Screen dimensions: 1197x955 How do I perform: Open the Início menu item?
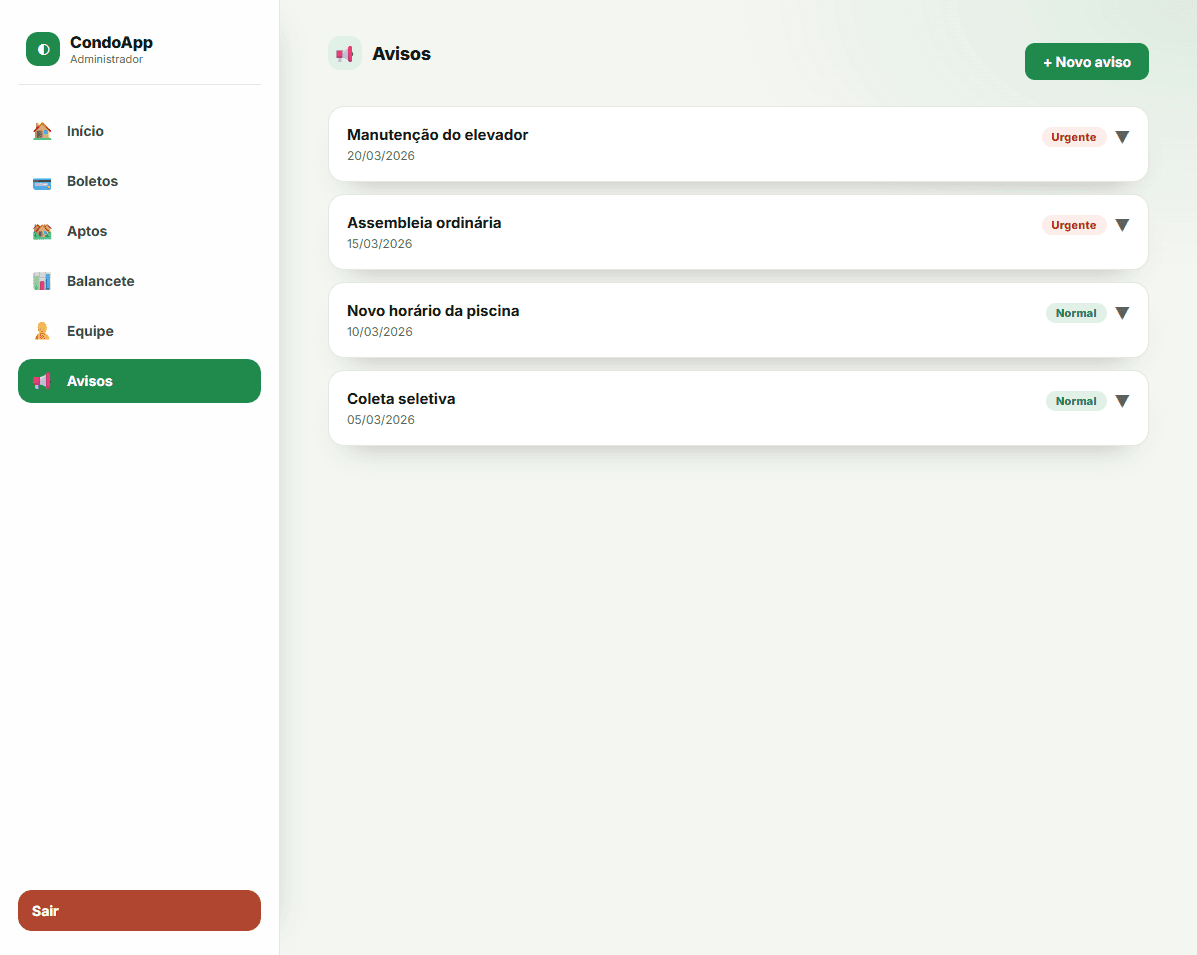pyautogui.click(x=140, y=131)
